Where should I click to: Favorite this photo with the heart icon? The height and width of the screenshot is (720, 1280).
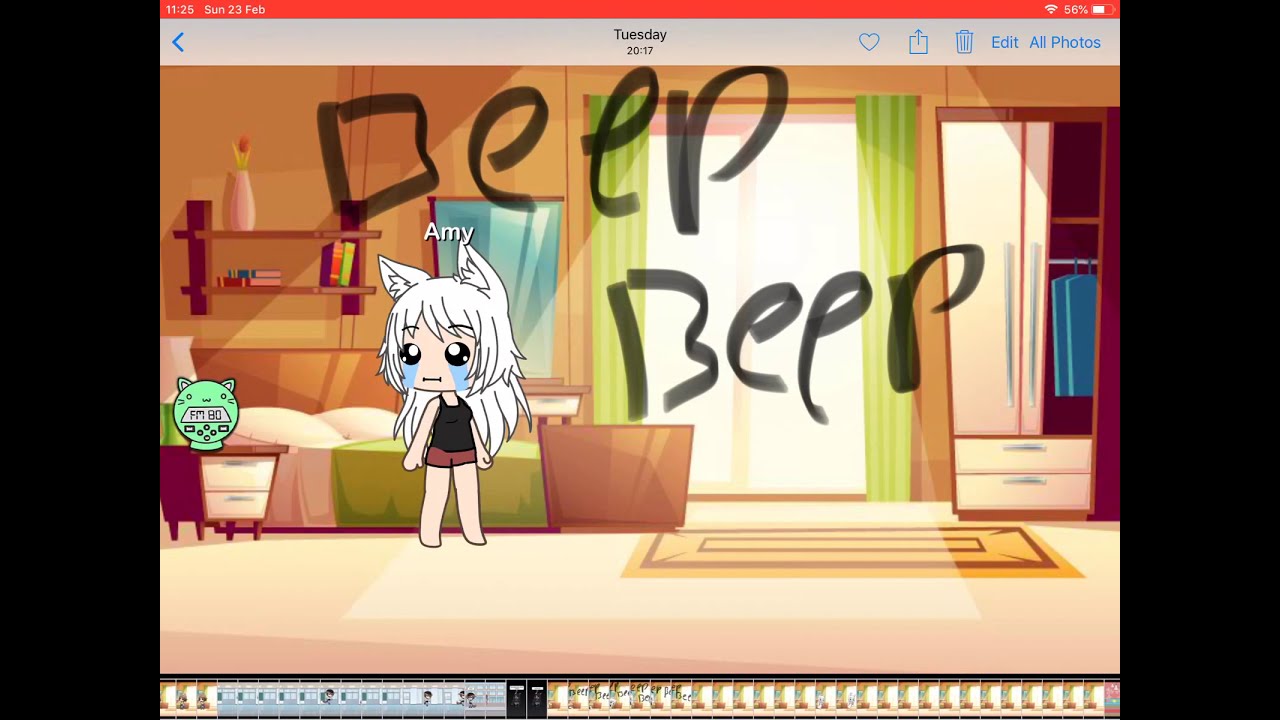[869, 42]
